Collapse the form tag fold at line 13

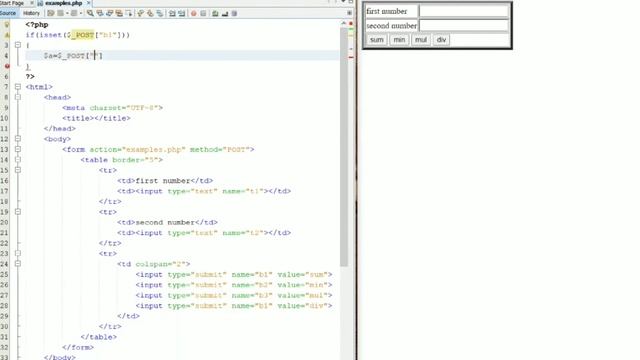[x=18, y=149]
